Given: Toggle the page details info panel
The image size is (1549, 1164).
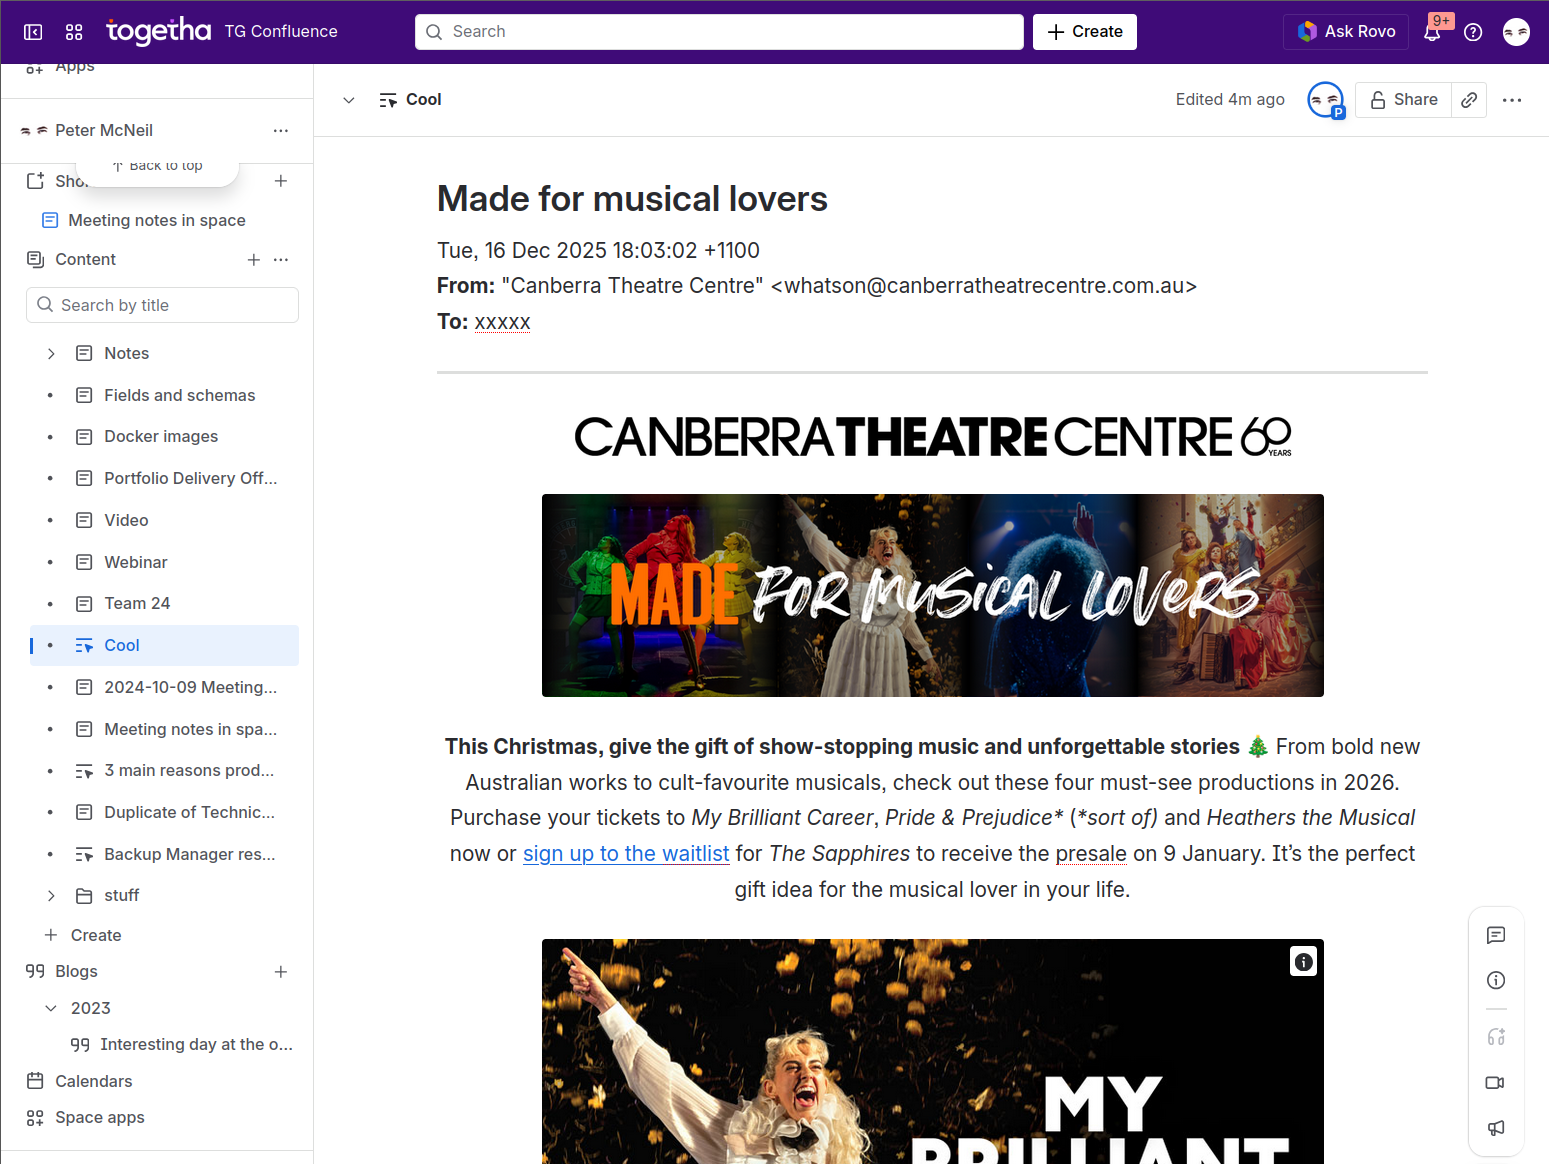Looking at the screenshot, I should [x=1495, y=980].
